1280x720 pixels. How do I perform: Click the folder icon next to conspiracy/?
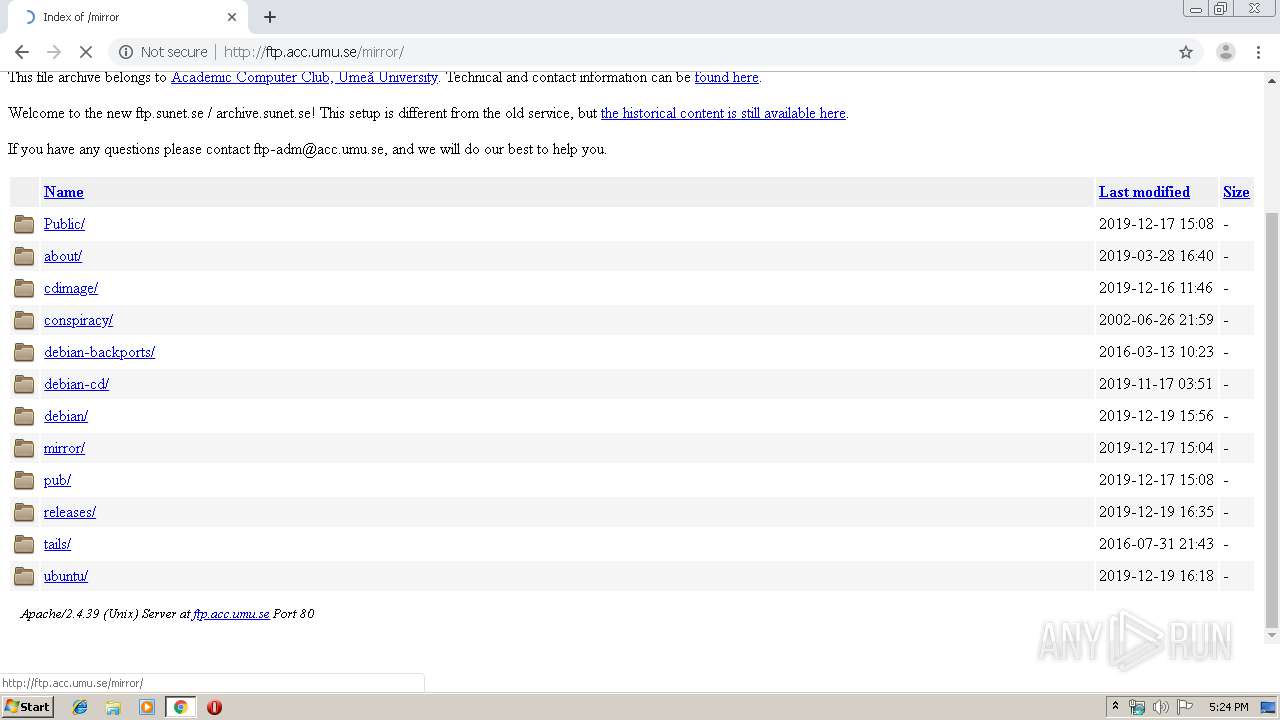(x=24, y=320)
